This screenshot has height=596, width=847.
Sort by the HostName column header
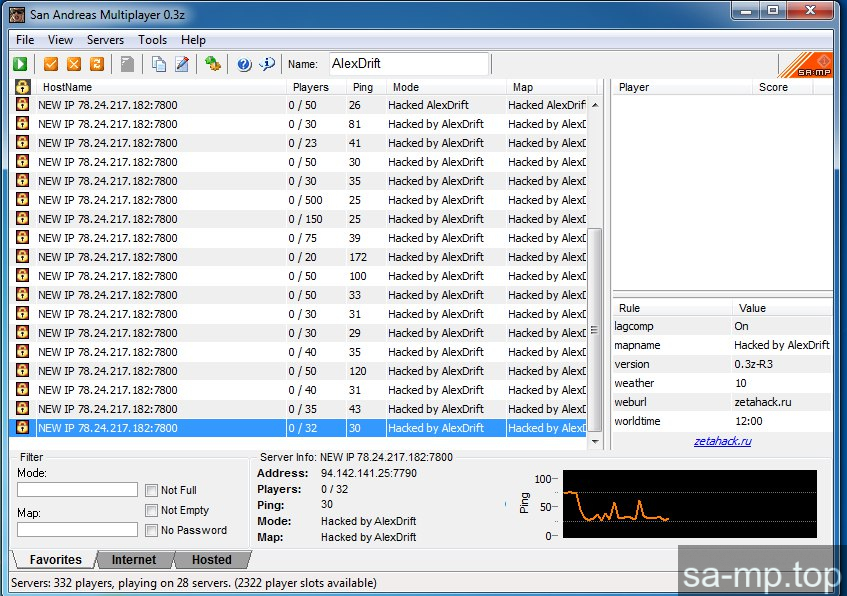(x=161, y=87)
